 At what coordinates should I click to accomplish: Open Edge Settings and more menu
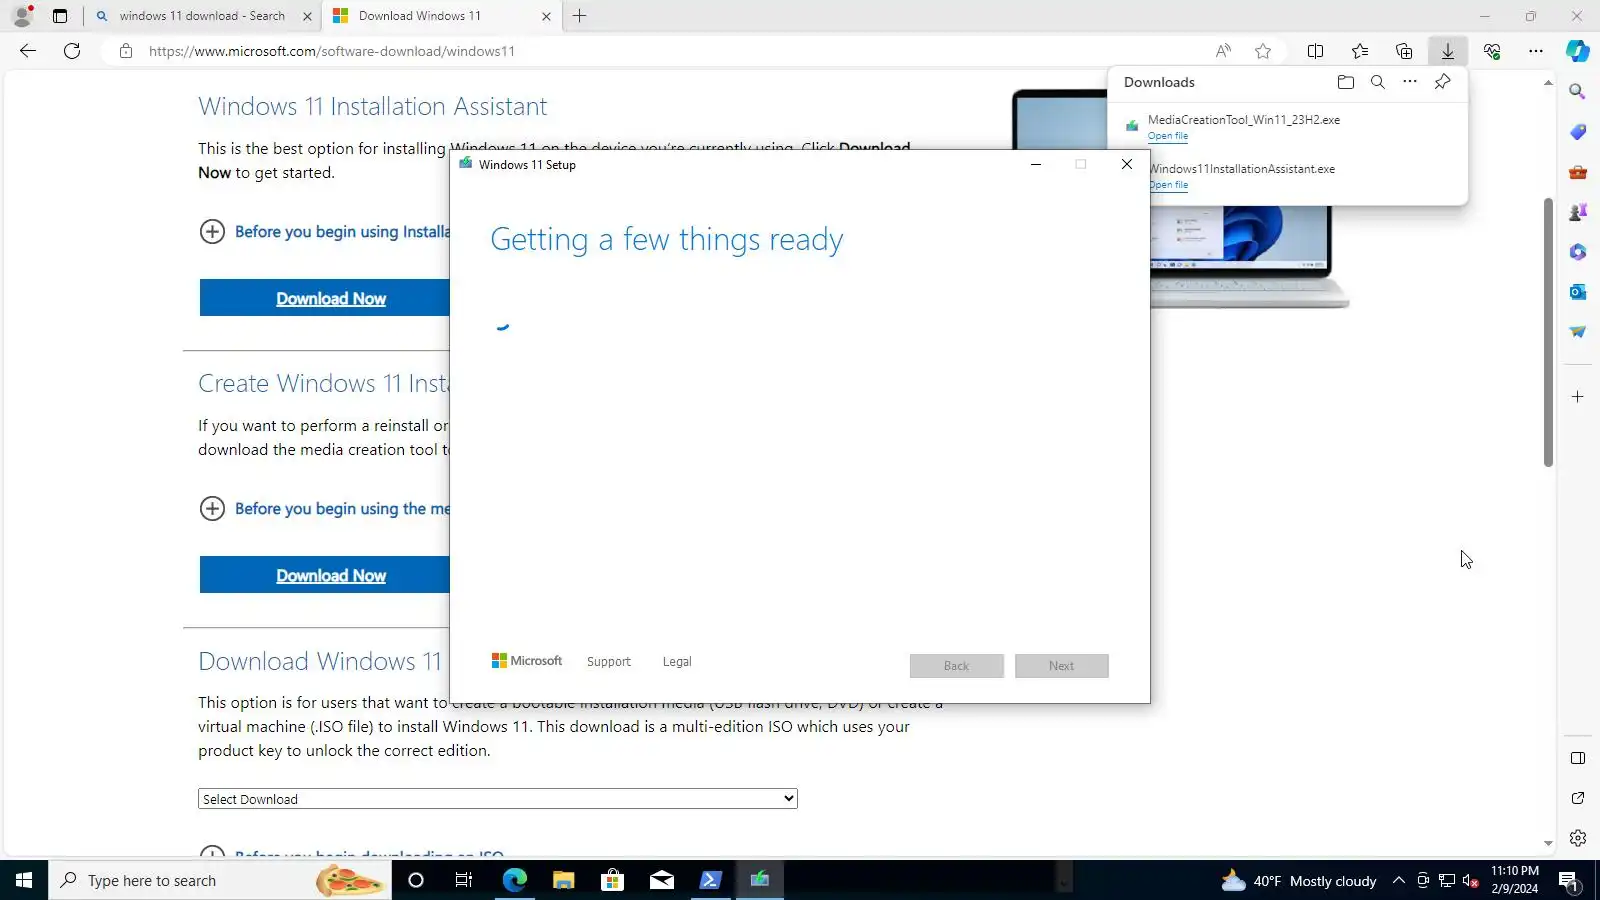1536,51
